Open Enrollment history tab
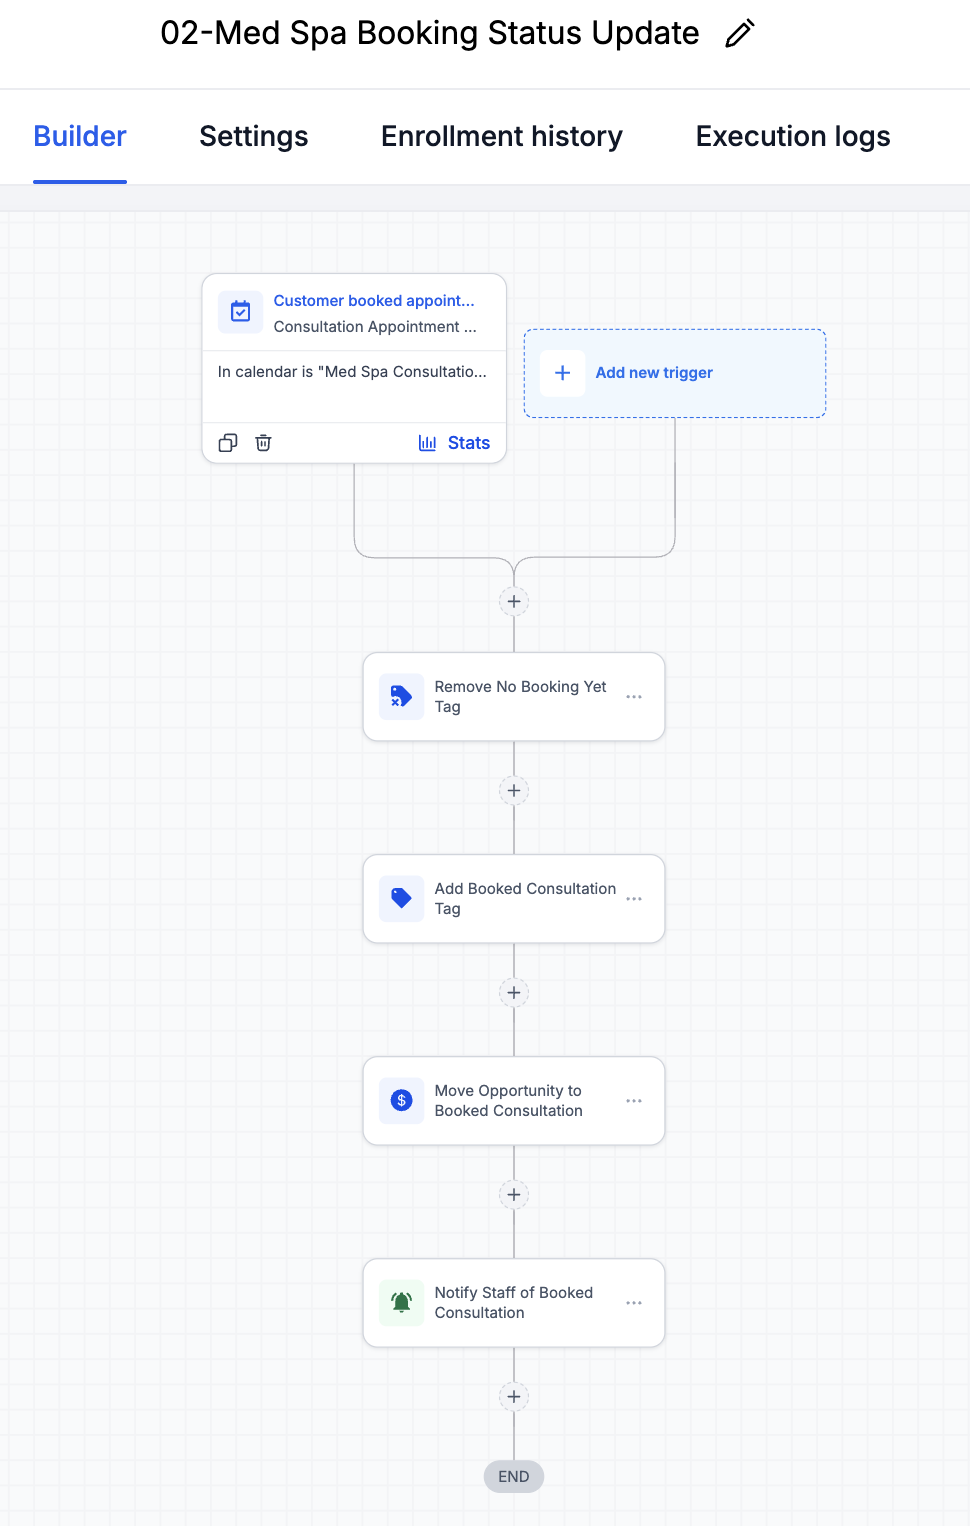This screenshot has width=970, height=1526. [x=502, y=136]
